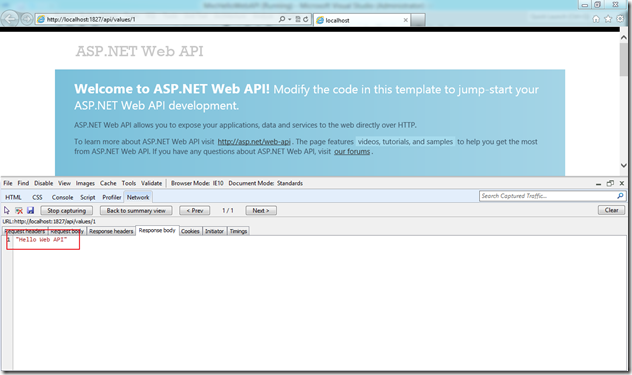Go forward with the browser Forward arrow

coord(27,19)
